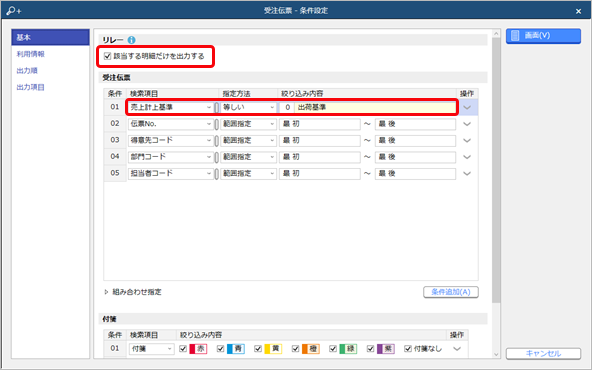
Task: Toggle 該当する明細だけを出力する checkbox
Action: 107,56
